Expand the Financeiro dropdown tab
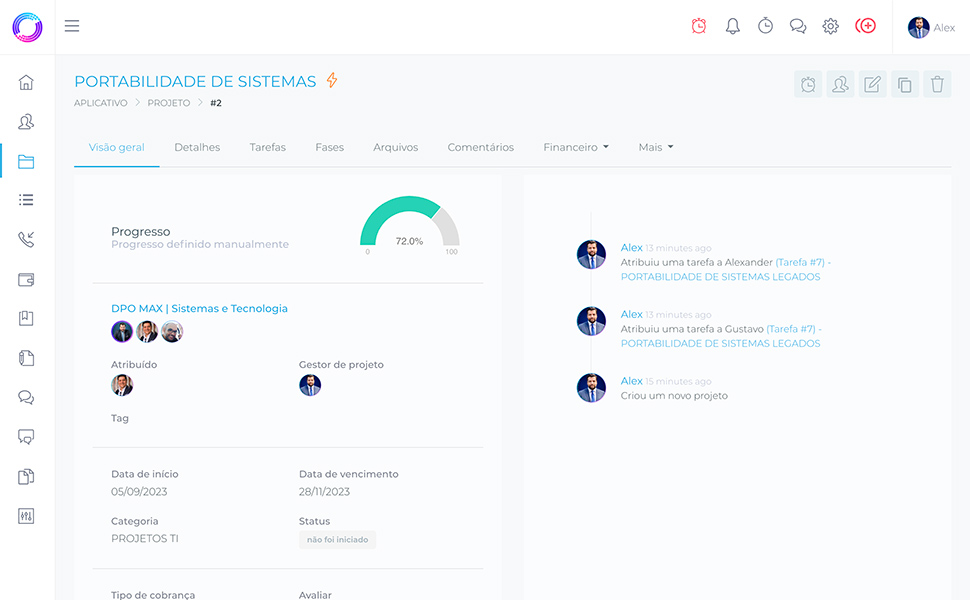Viewport: 970px width, 600px height. point(576,147)
